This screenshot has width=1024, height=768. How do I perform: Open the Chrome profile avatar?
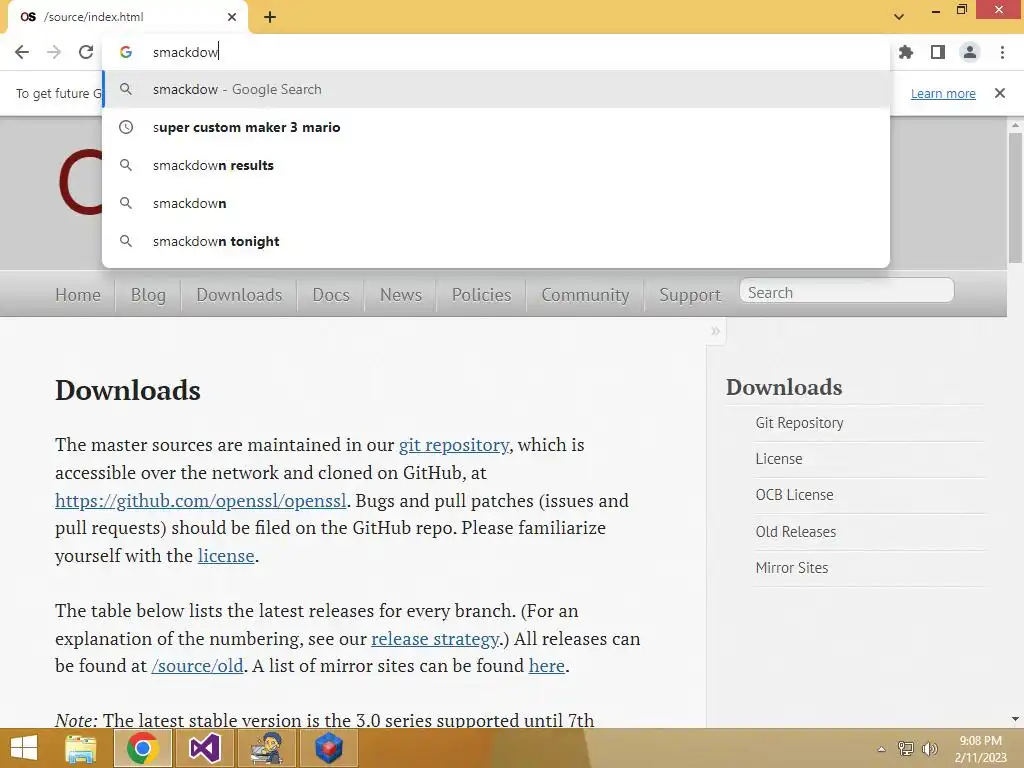[x=970, y=52]
